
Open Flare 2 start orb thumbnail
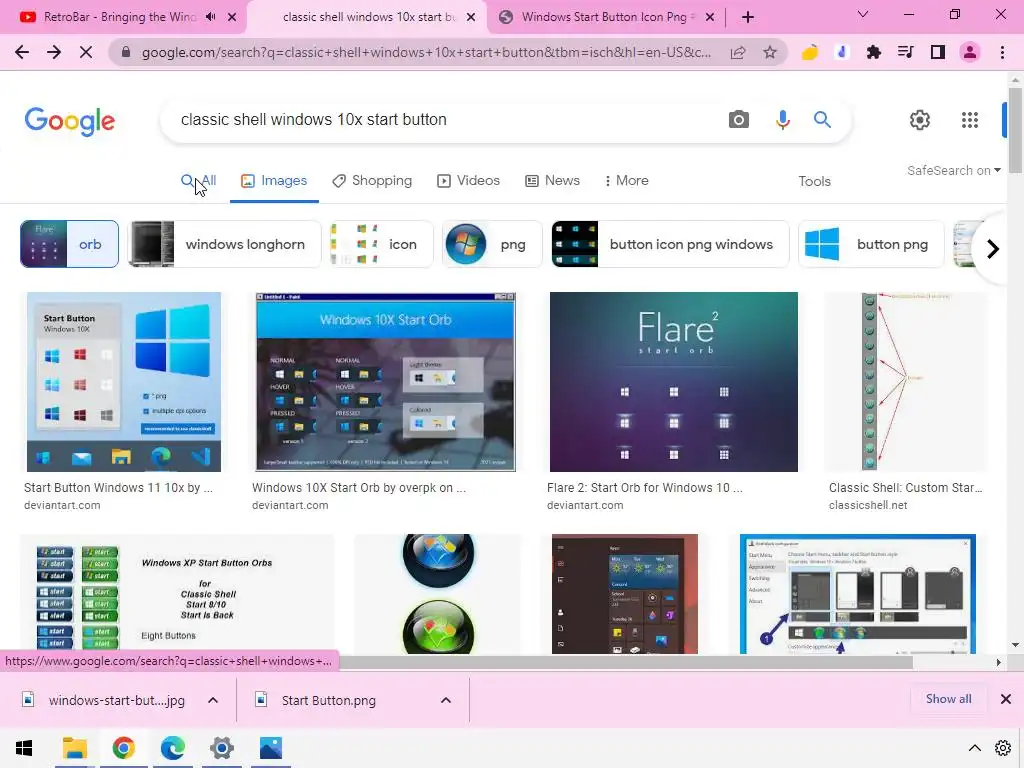pos(673,382)
